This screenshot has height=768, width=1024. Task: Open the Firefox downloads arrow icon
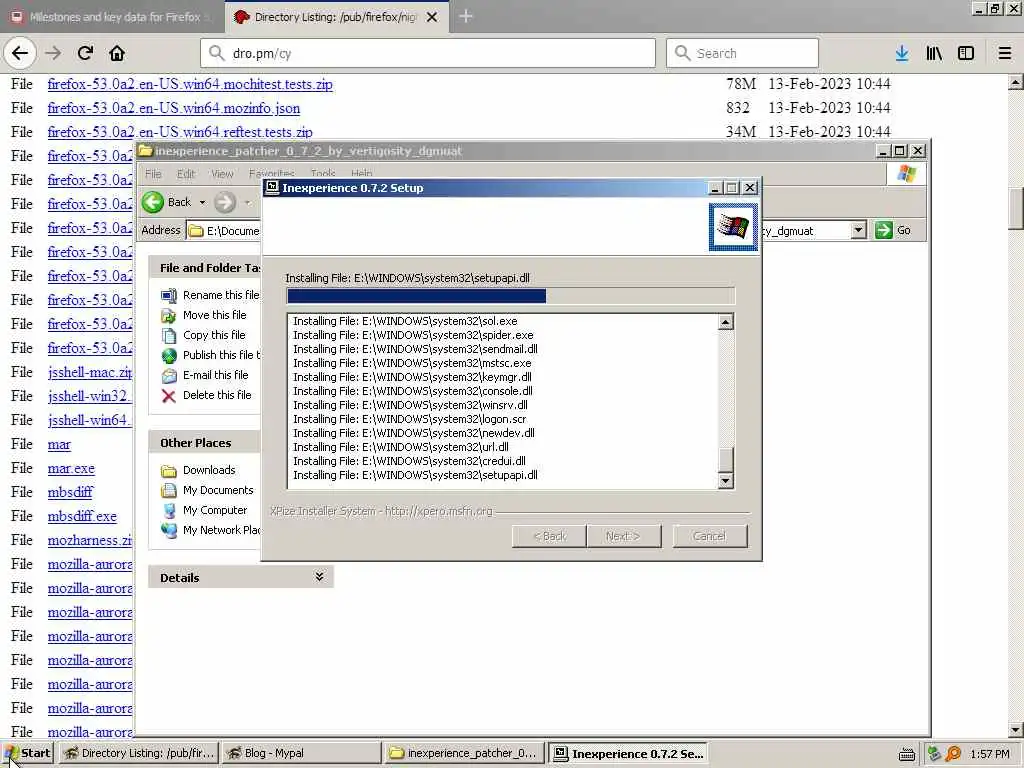coord(902,54)
